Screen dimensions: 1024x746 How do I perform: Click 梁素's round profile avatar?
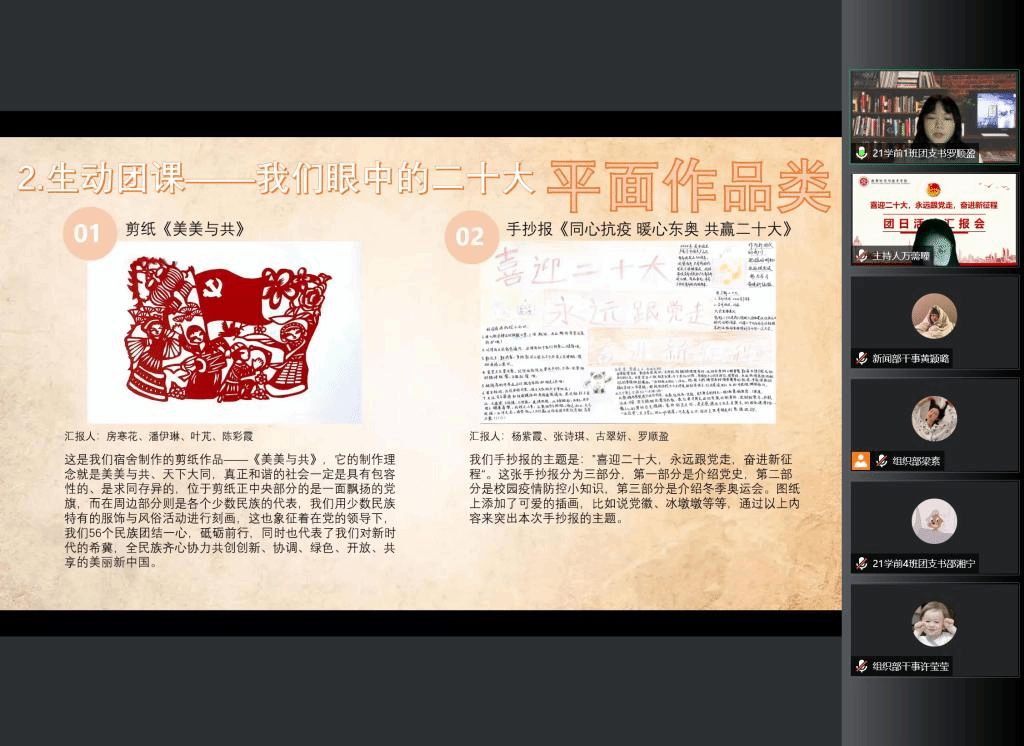(934, 418)
